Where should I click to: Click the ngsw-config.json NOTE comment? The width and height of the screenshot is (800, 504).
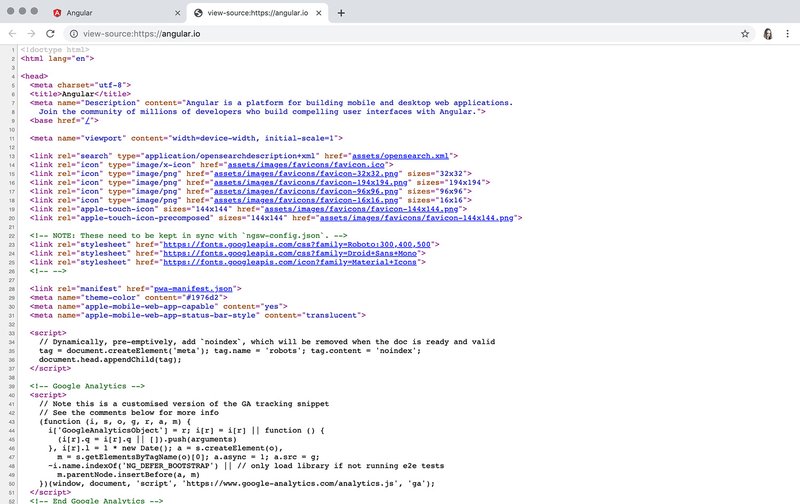[188, 236]
